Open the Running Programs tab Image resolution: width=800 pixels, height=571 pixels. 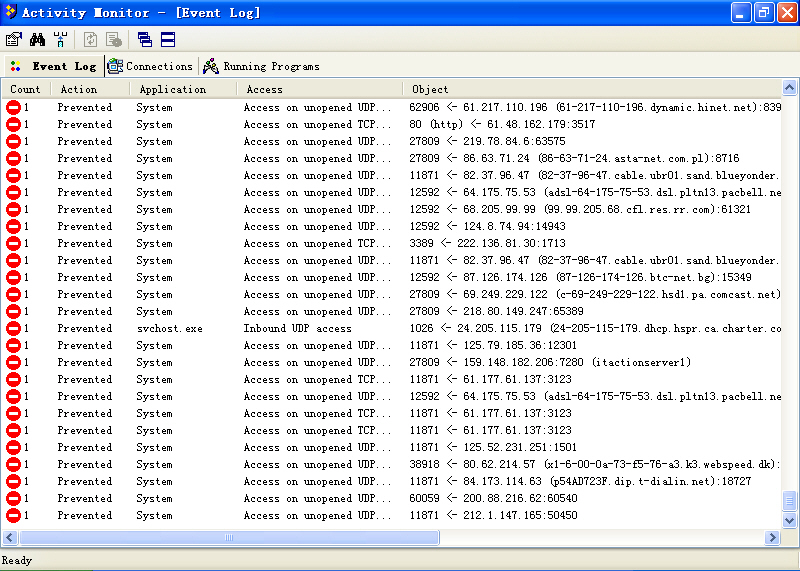click(261, 66)
